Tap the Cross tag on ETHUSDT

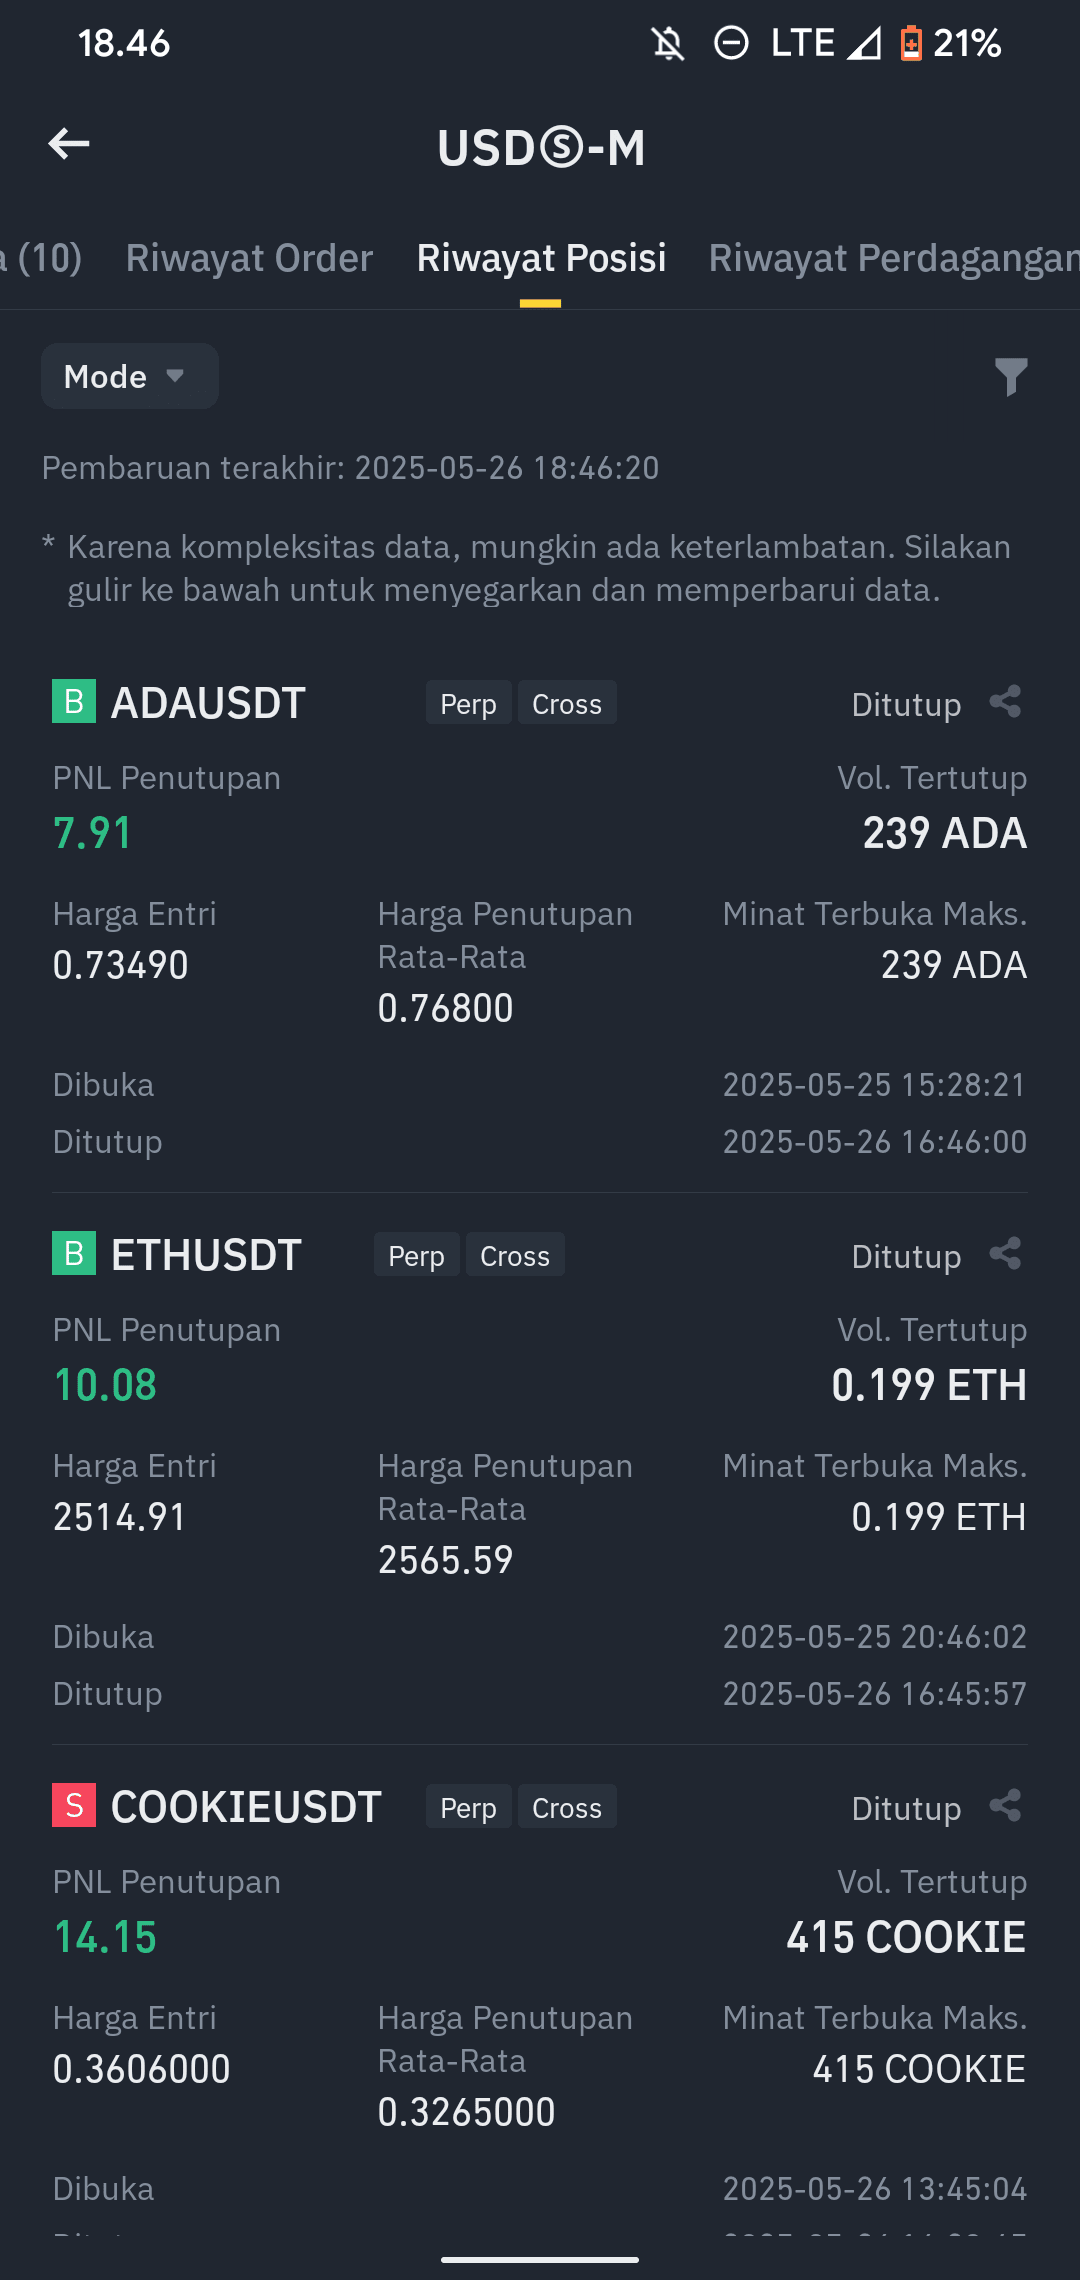[x=515, y=1255]
